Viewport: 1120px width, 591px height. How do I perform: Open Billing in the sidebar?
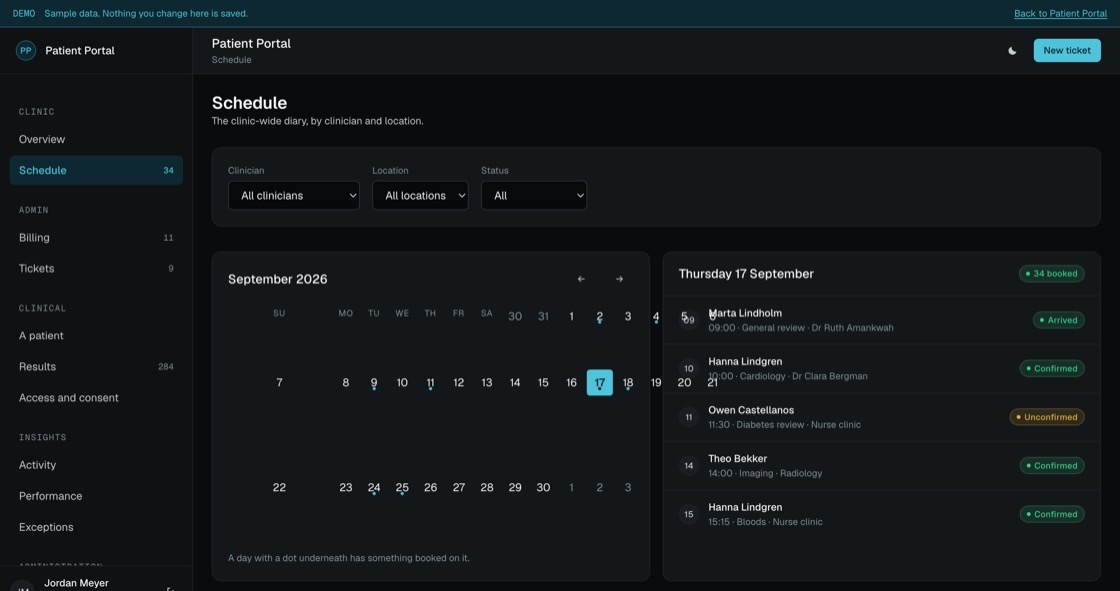tap(96, 237)
